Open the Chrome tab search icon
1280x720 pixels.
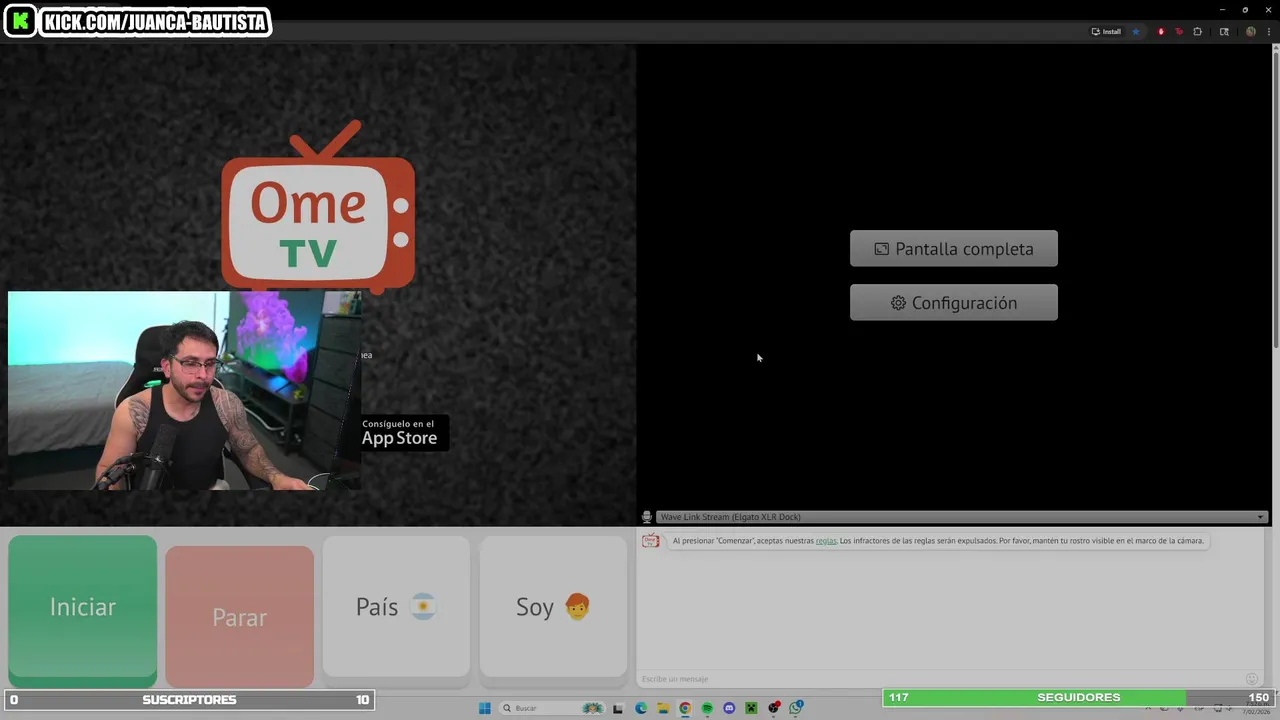pyautogui.click(x=1224, y=32)
